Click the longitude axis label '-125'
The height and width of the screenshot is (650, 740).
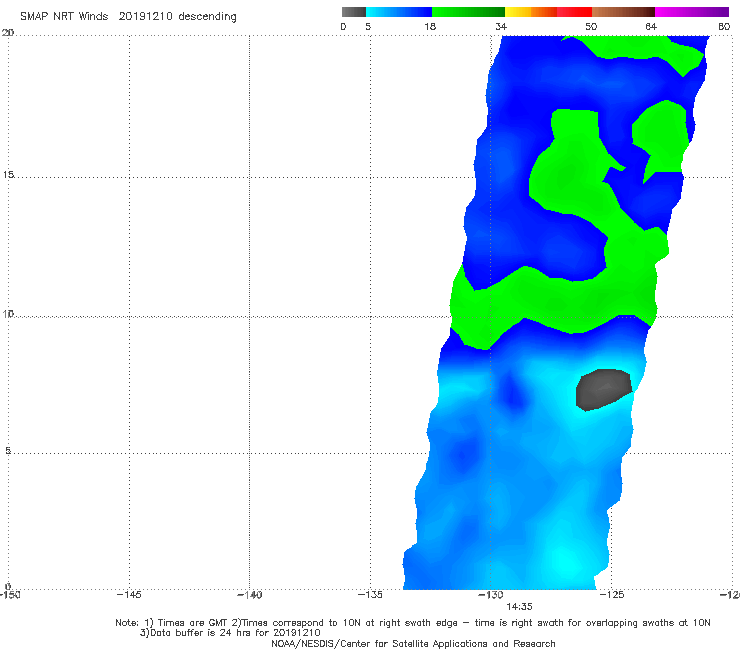(612, 595)
